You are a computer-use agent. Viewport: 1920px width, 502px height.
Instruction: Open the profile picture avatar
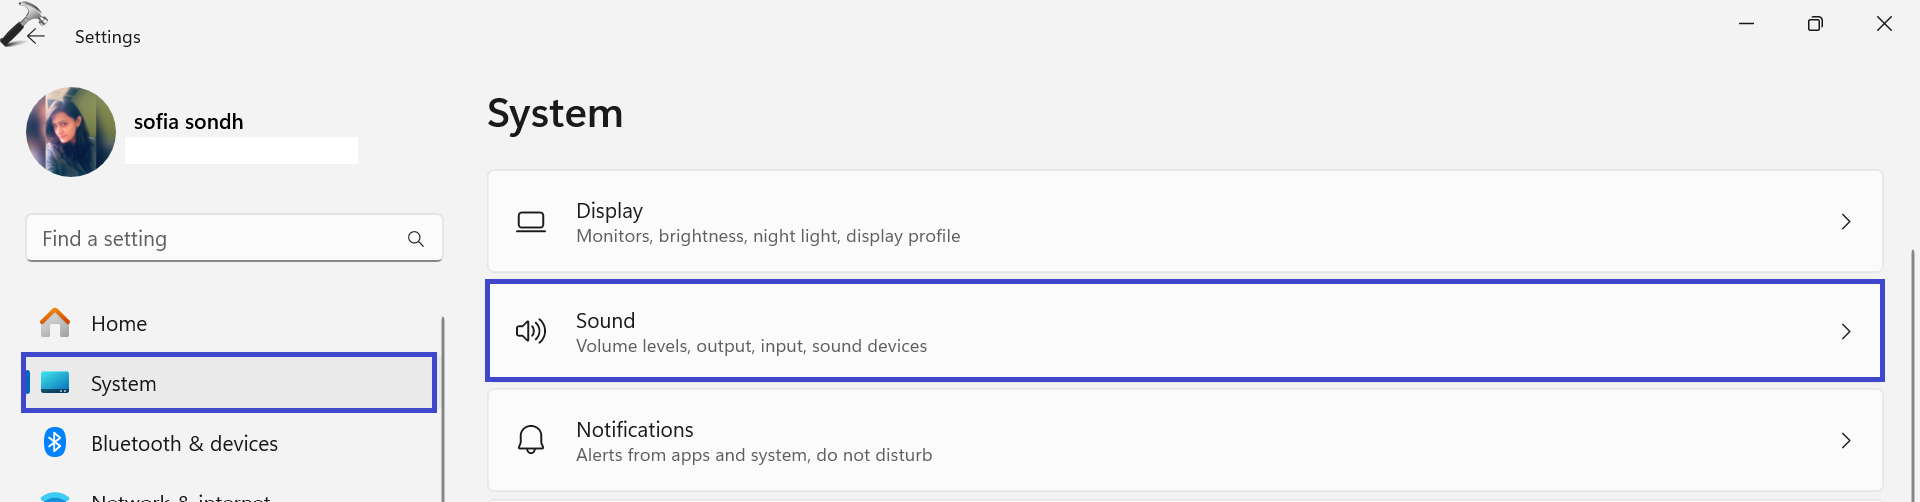pyautogui.click(x=71, y=132)
